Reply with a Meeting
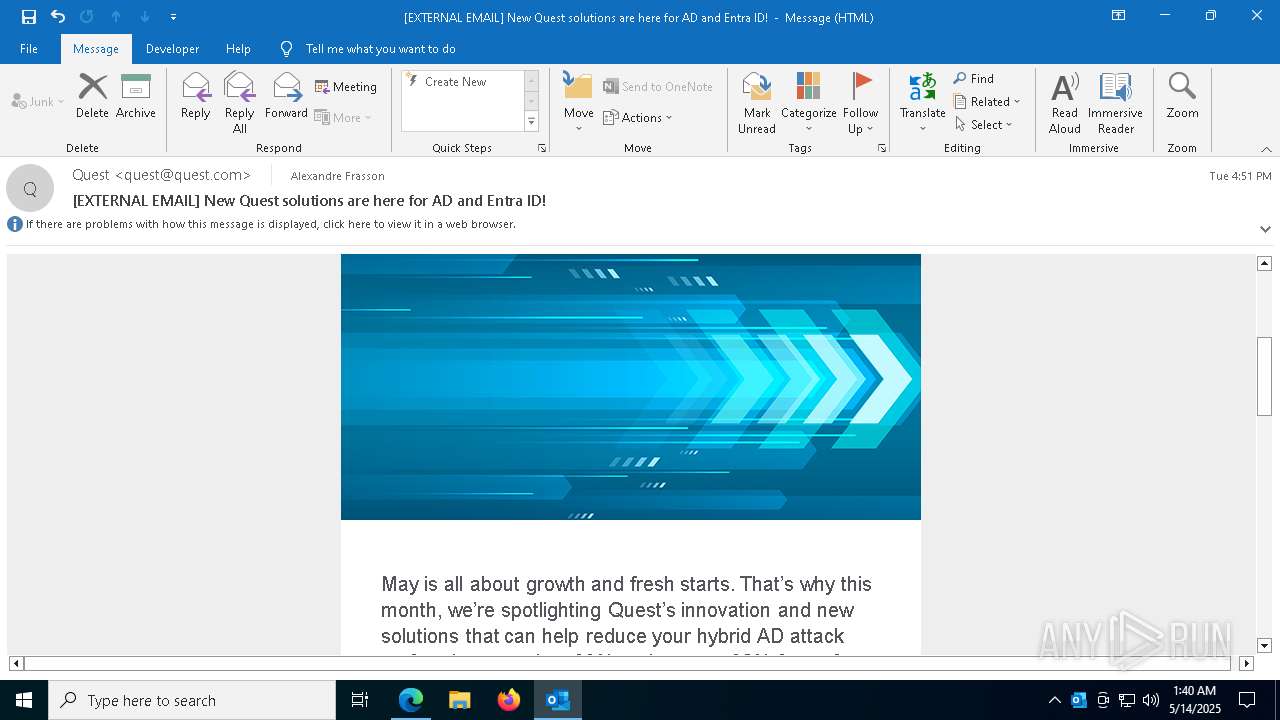This screenshot has width=1280, height=720. tap(346, 87)
